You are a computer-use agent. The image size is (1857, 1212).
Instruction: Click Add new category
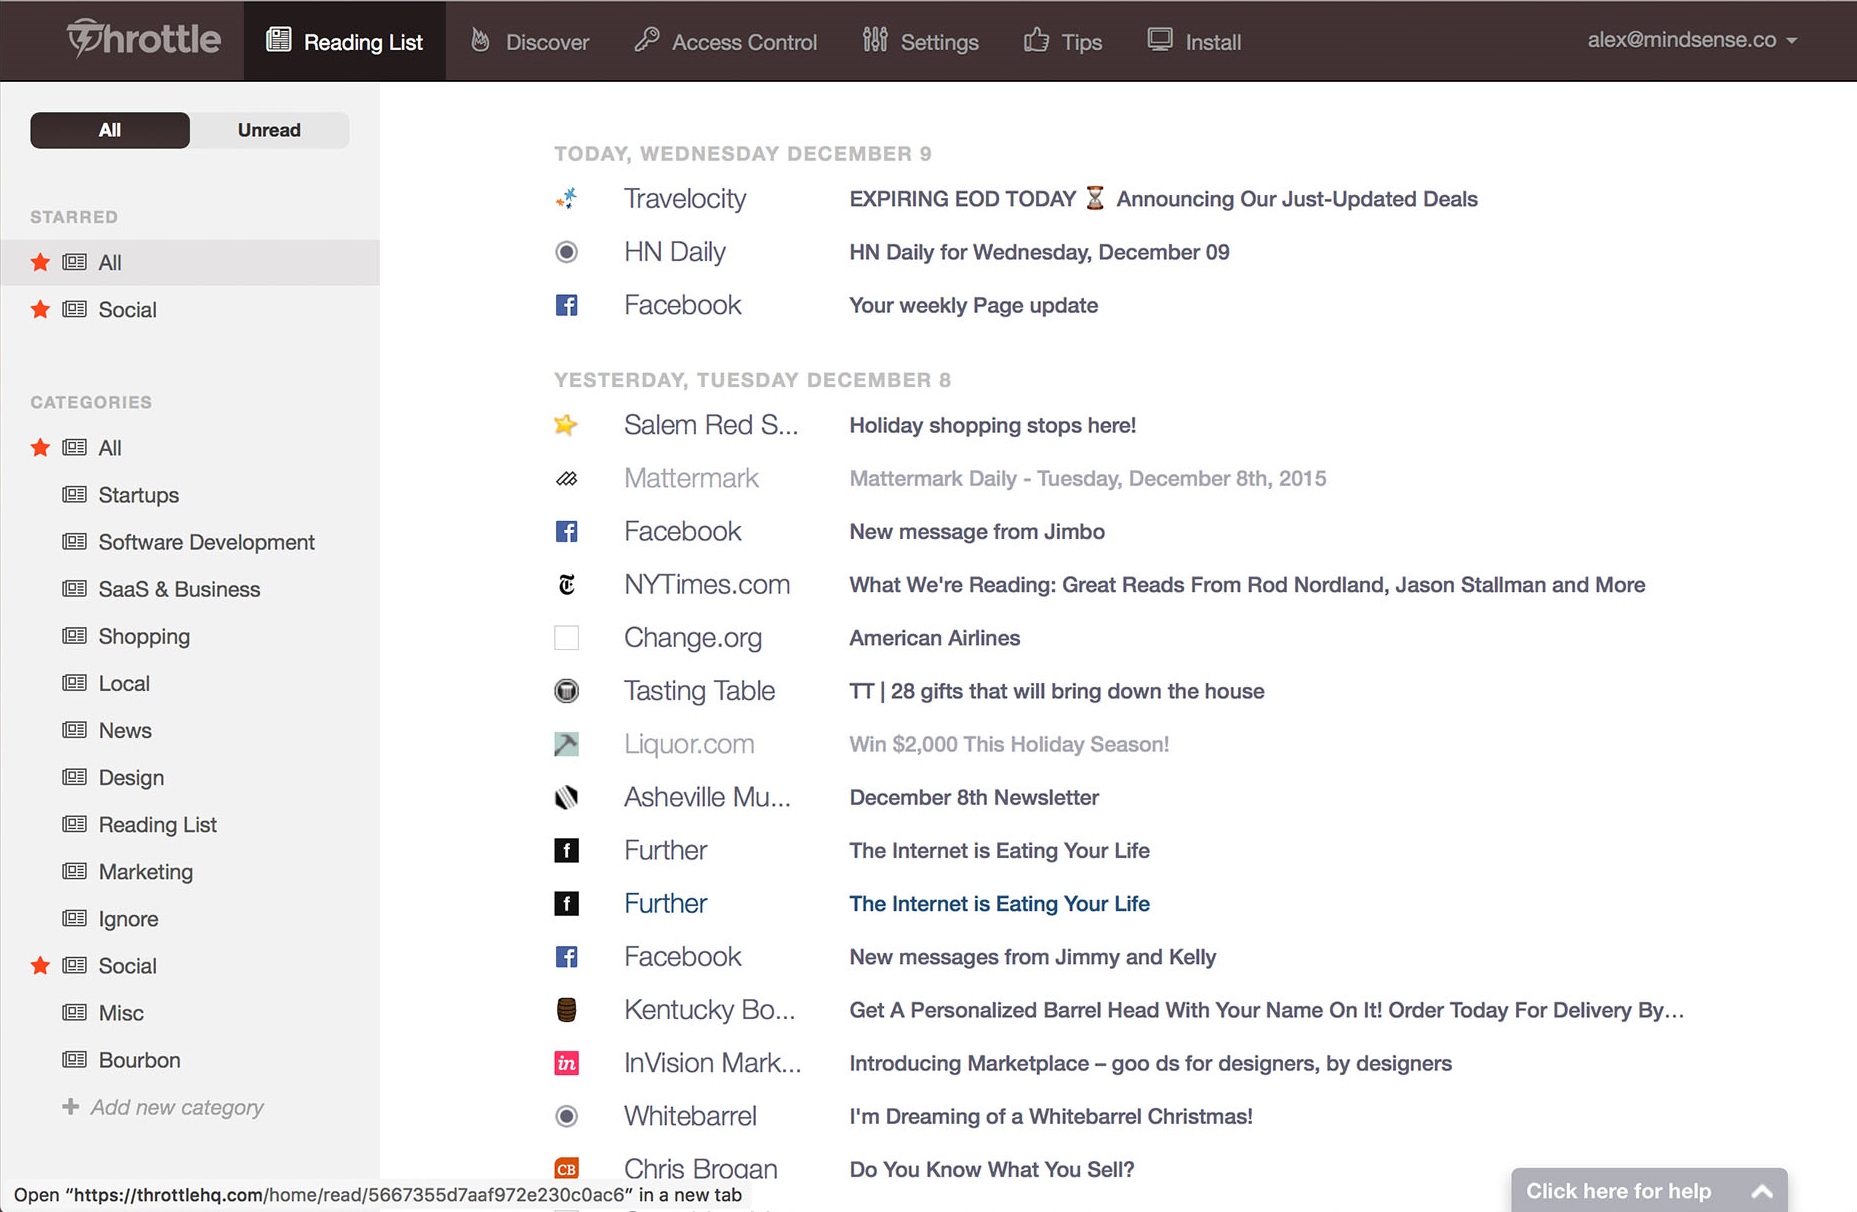tap(163, 1107)
